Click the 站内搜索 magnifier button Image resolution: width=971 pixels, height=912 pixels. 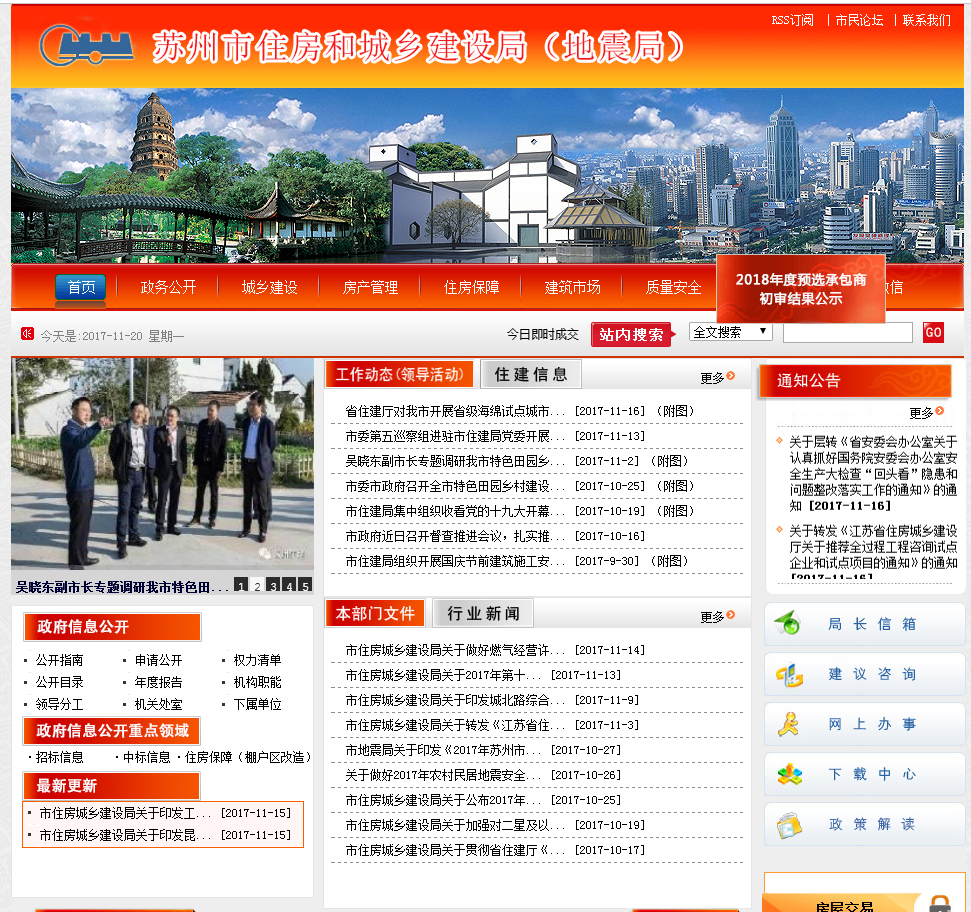633,333
